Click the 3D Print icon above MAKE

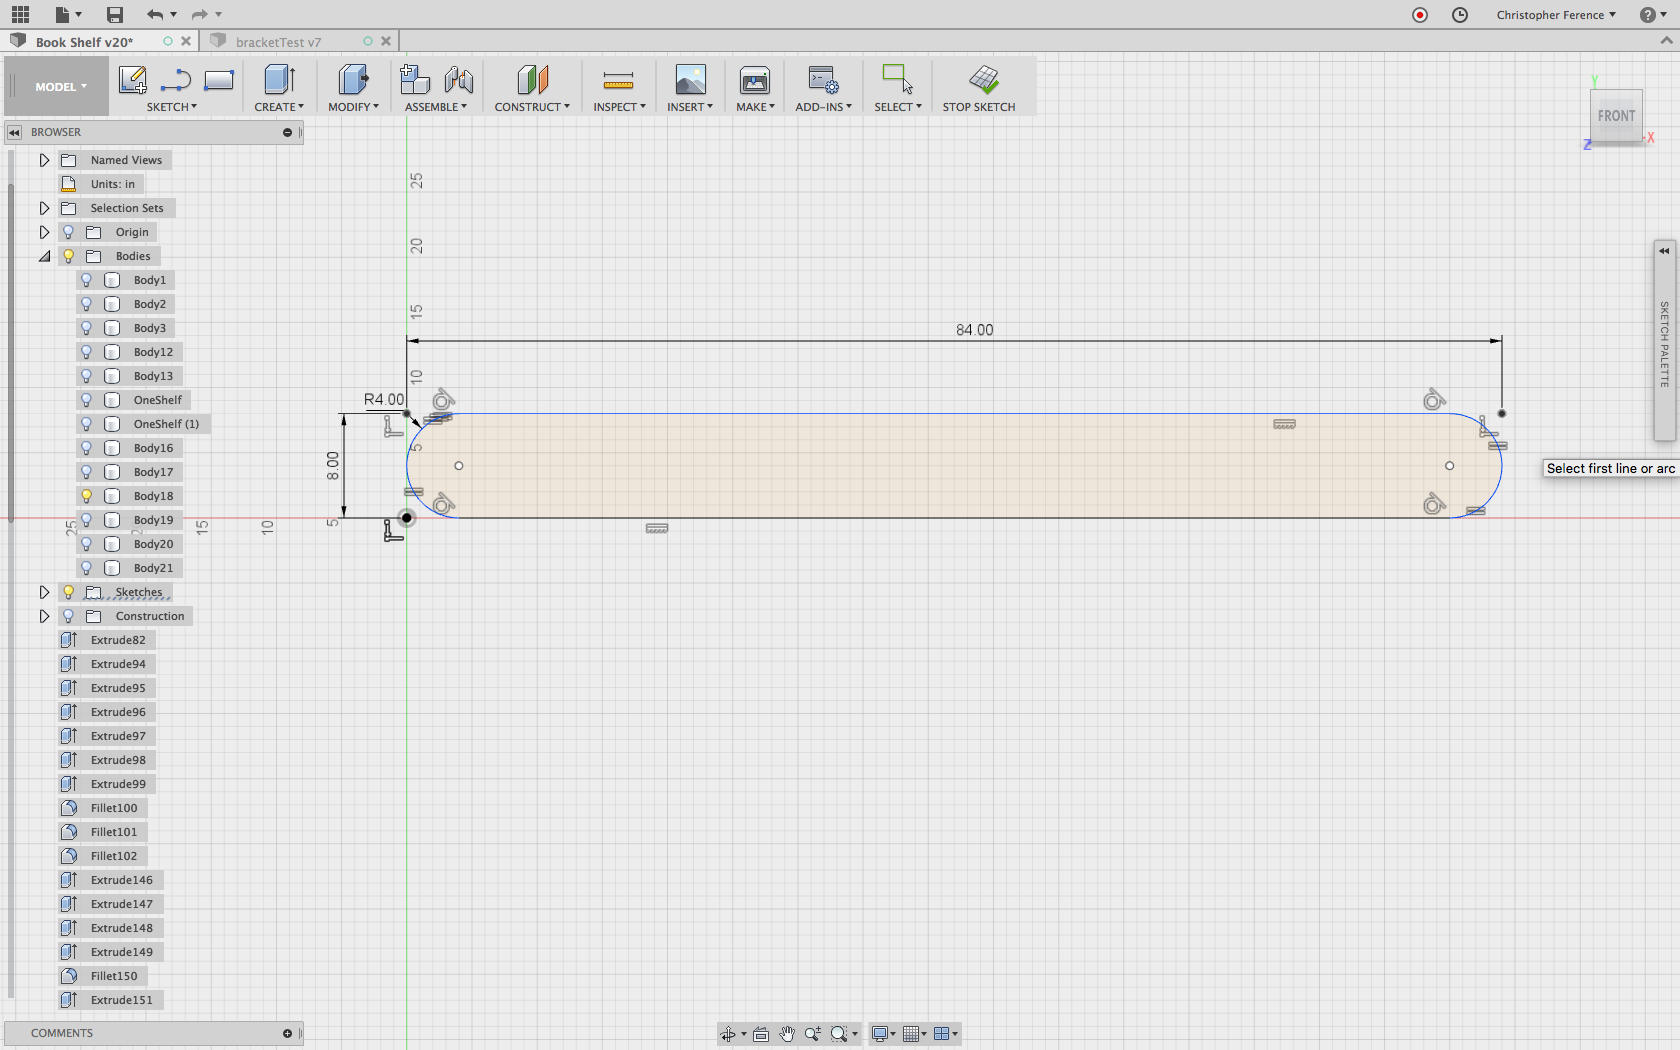[x=755, y=79]
